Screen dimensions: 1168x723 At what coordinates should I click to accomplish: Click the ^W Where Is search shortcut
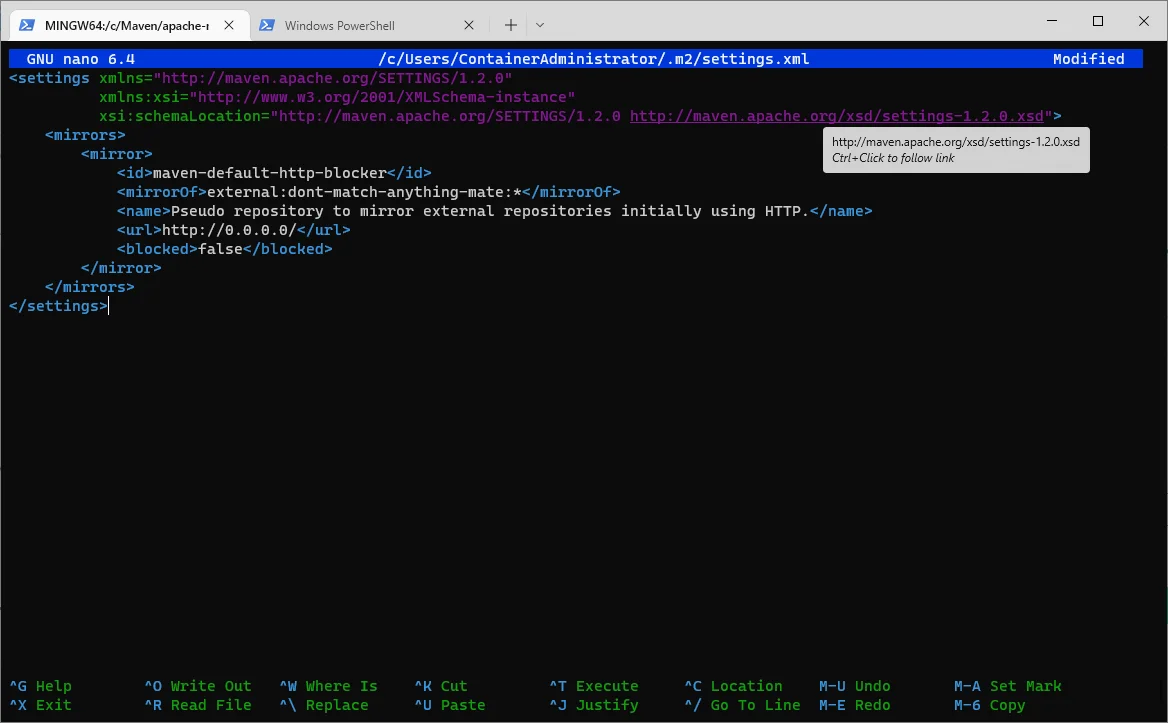pos(328,686)
